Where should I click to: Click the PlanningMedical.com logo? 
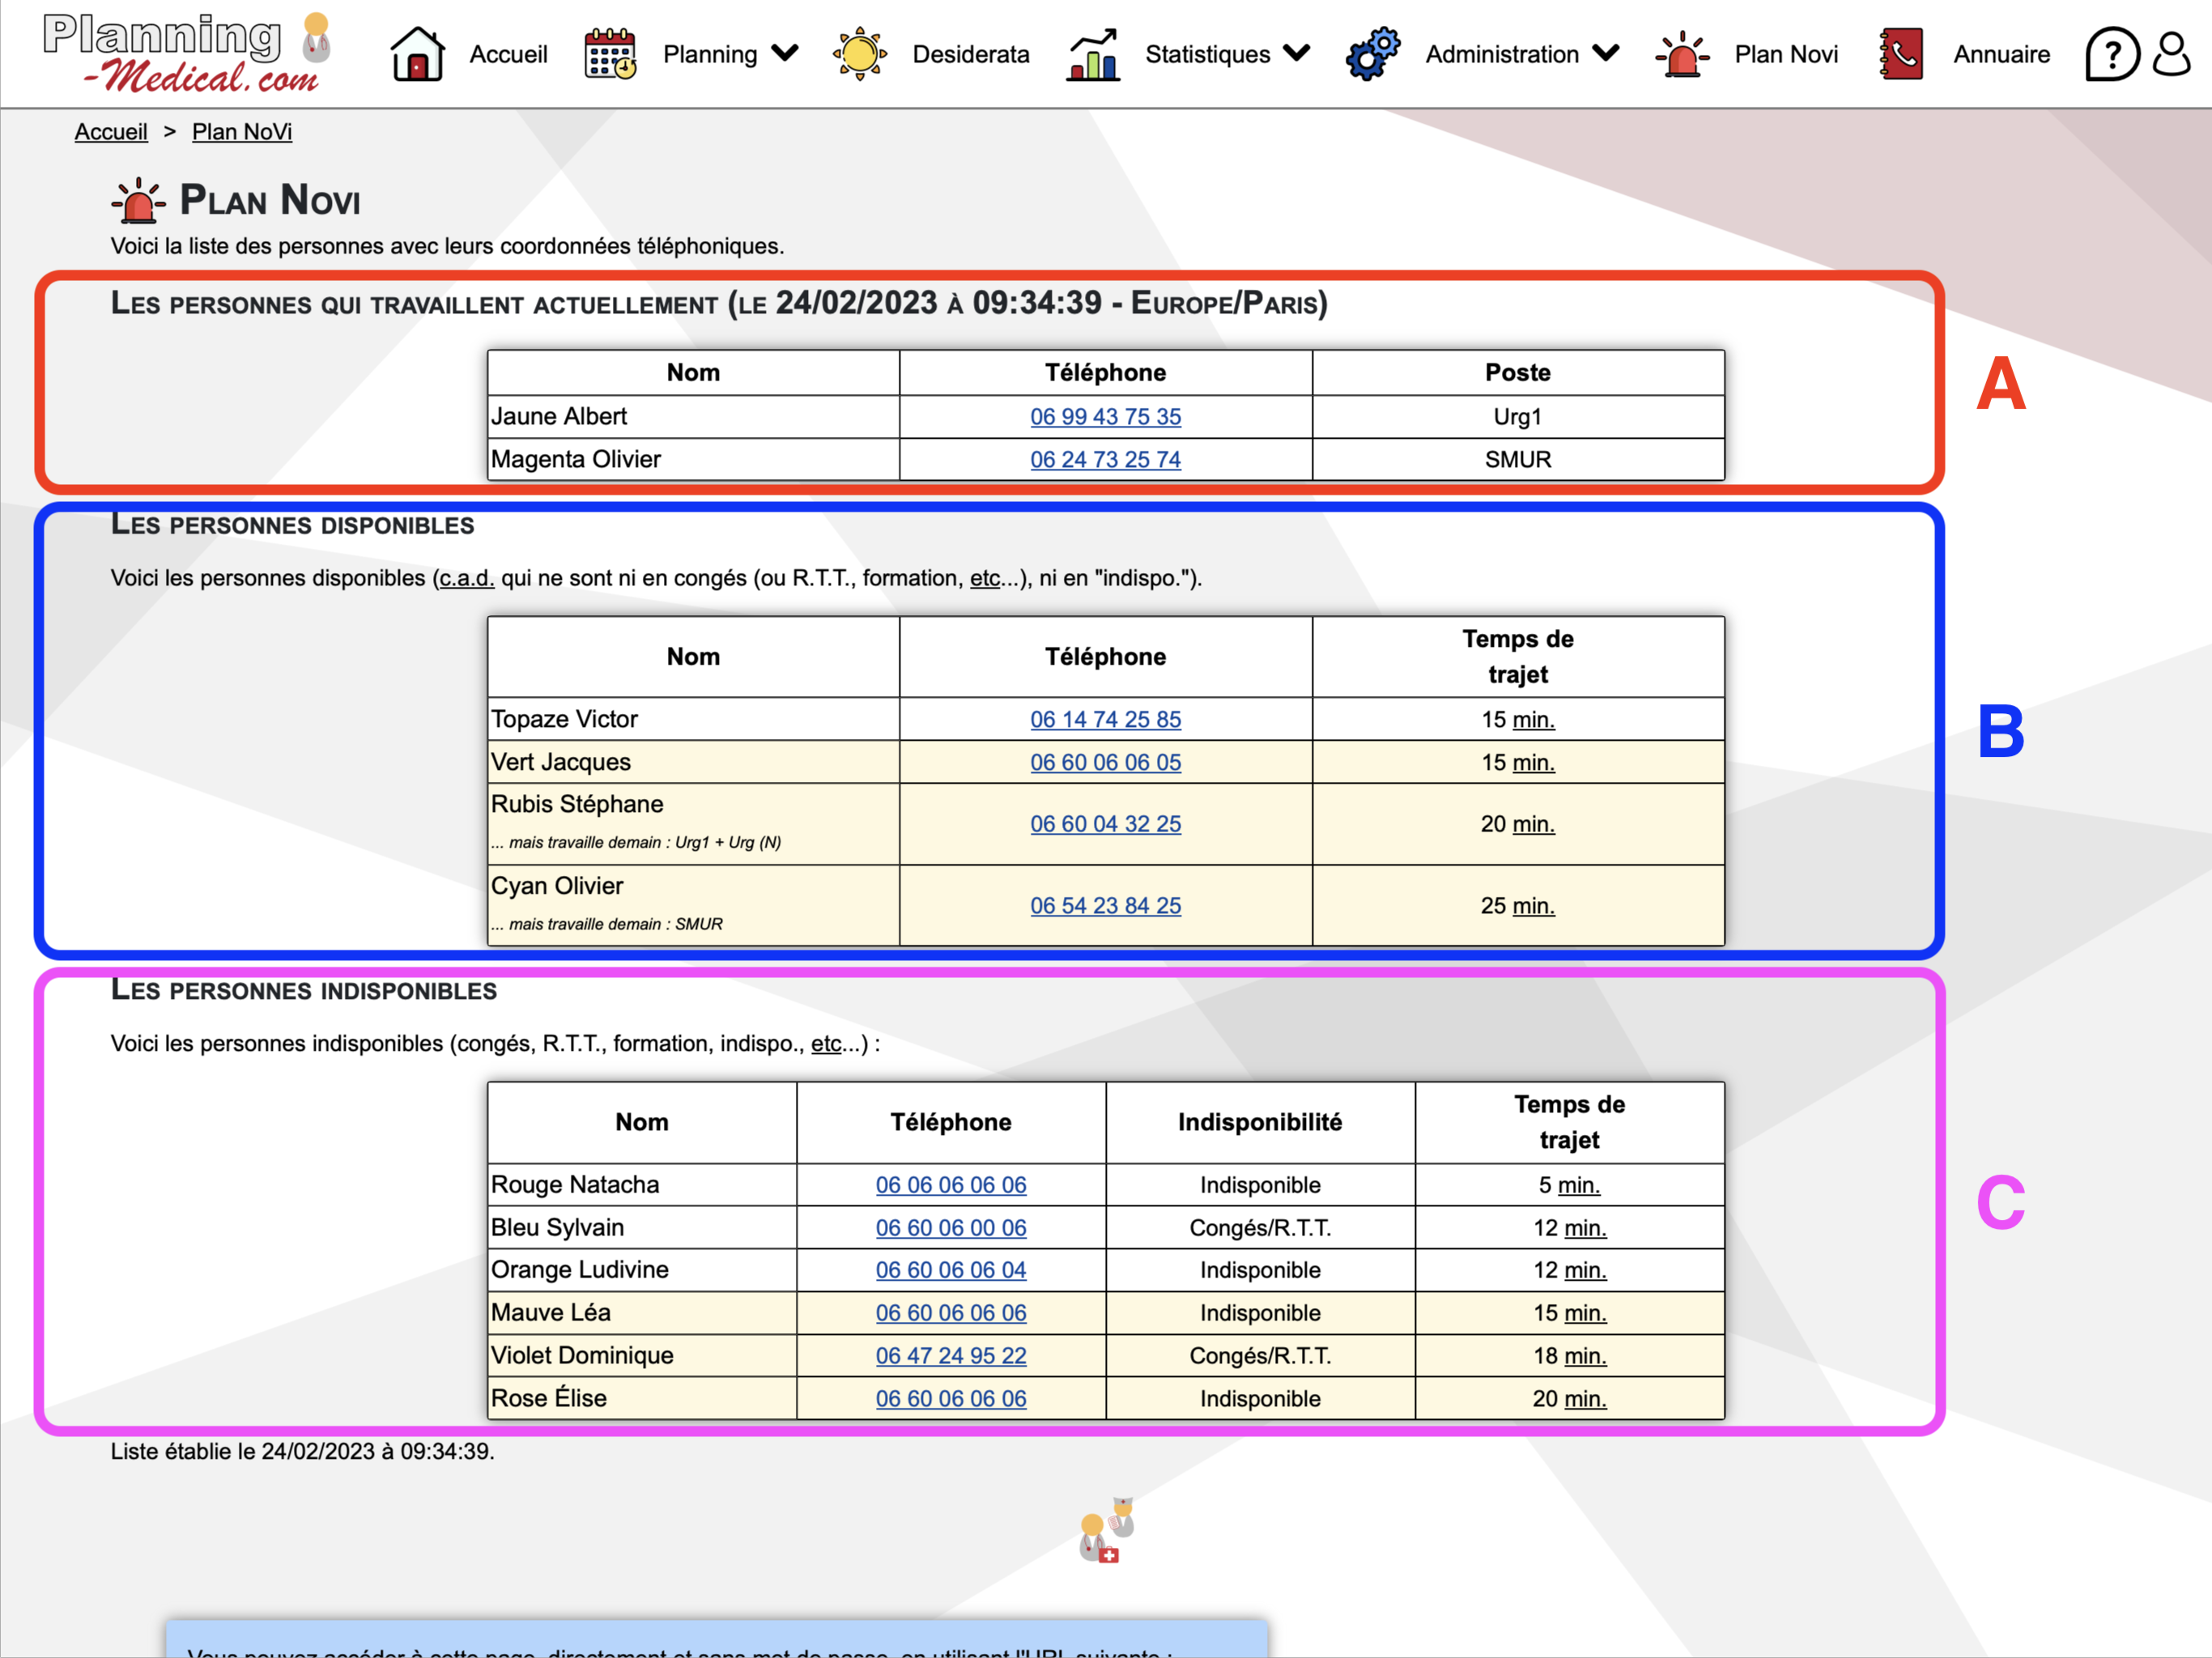tap(185, 54)
